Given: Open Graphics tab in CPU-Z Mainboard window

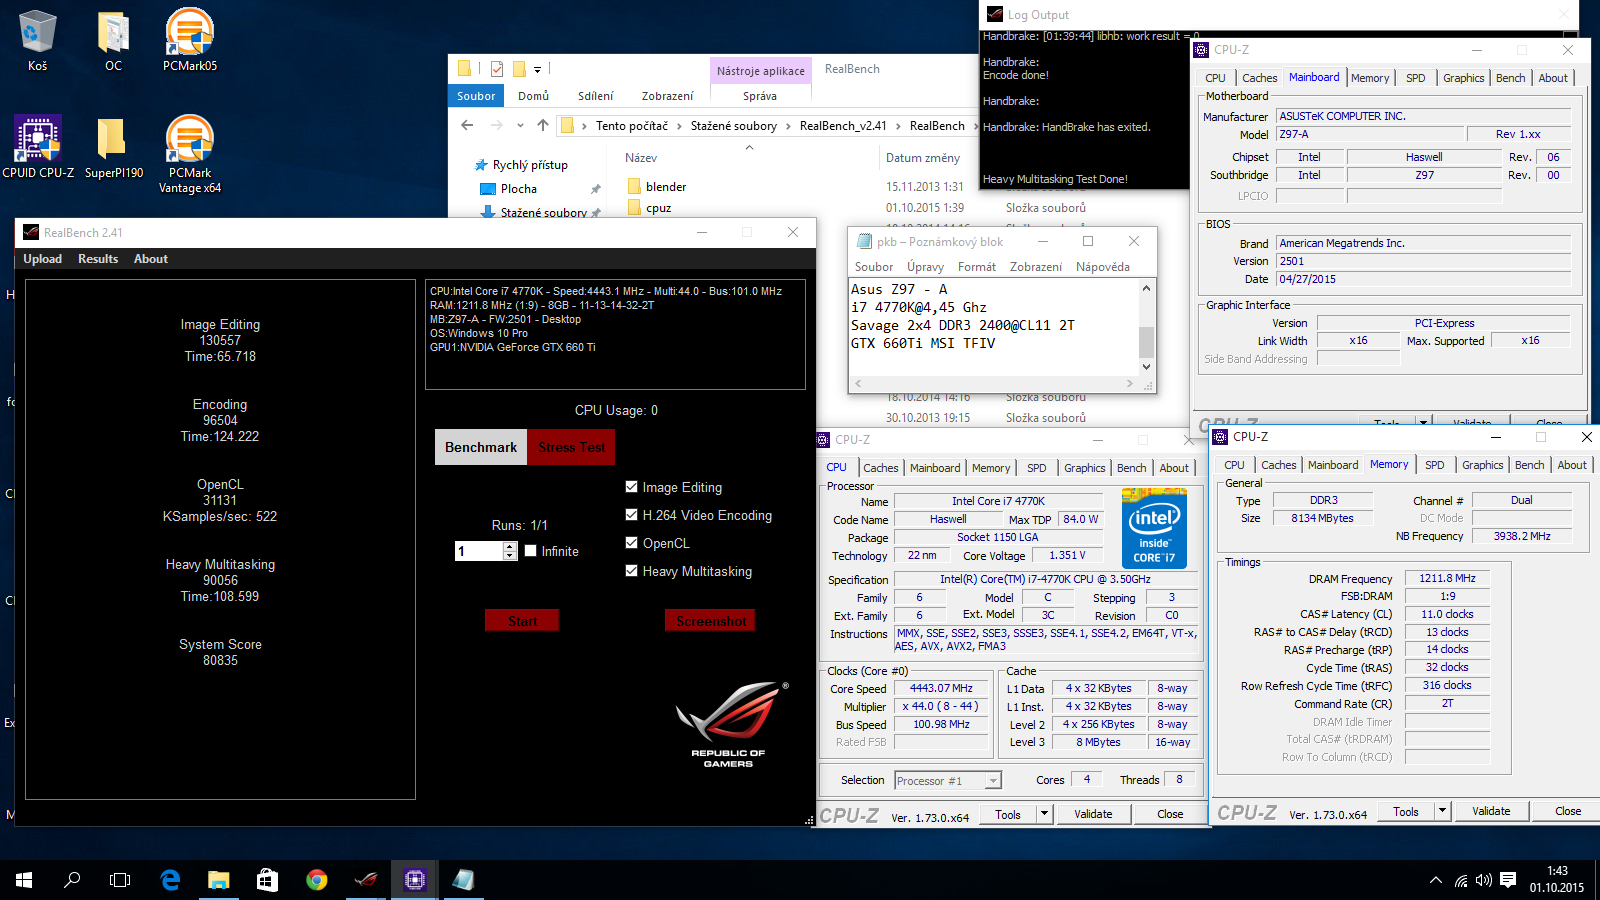Looking at the screenshot, I should point(1463,78).
